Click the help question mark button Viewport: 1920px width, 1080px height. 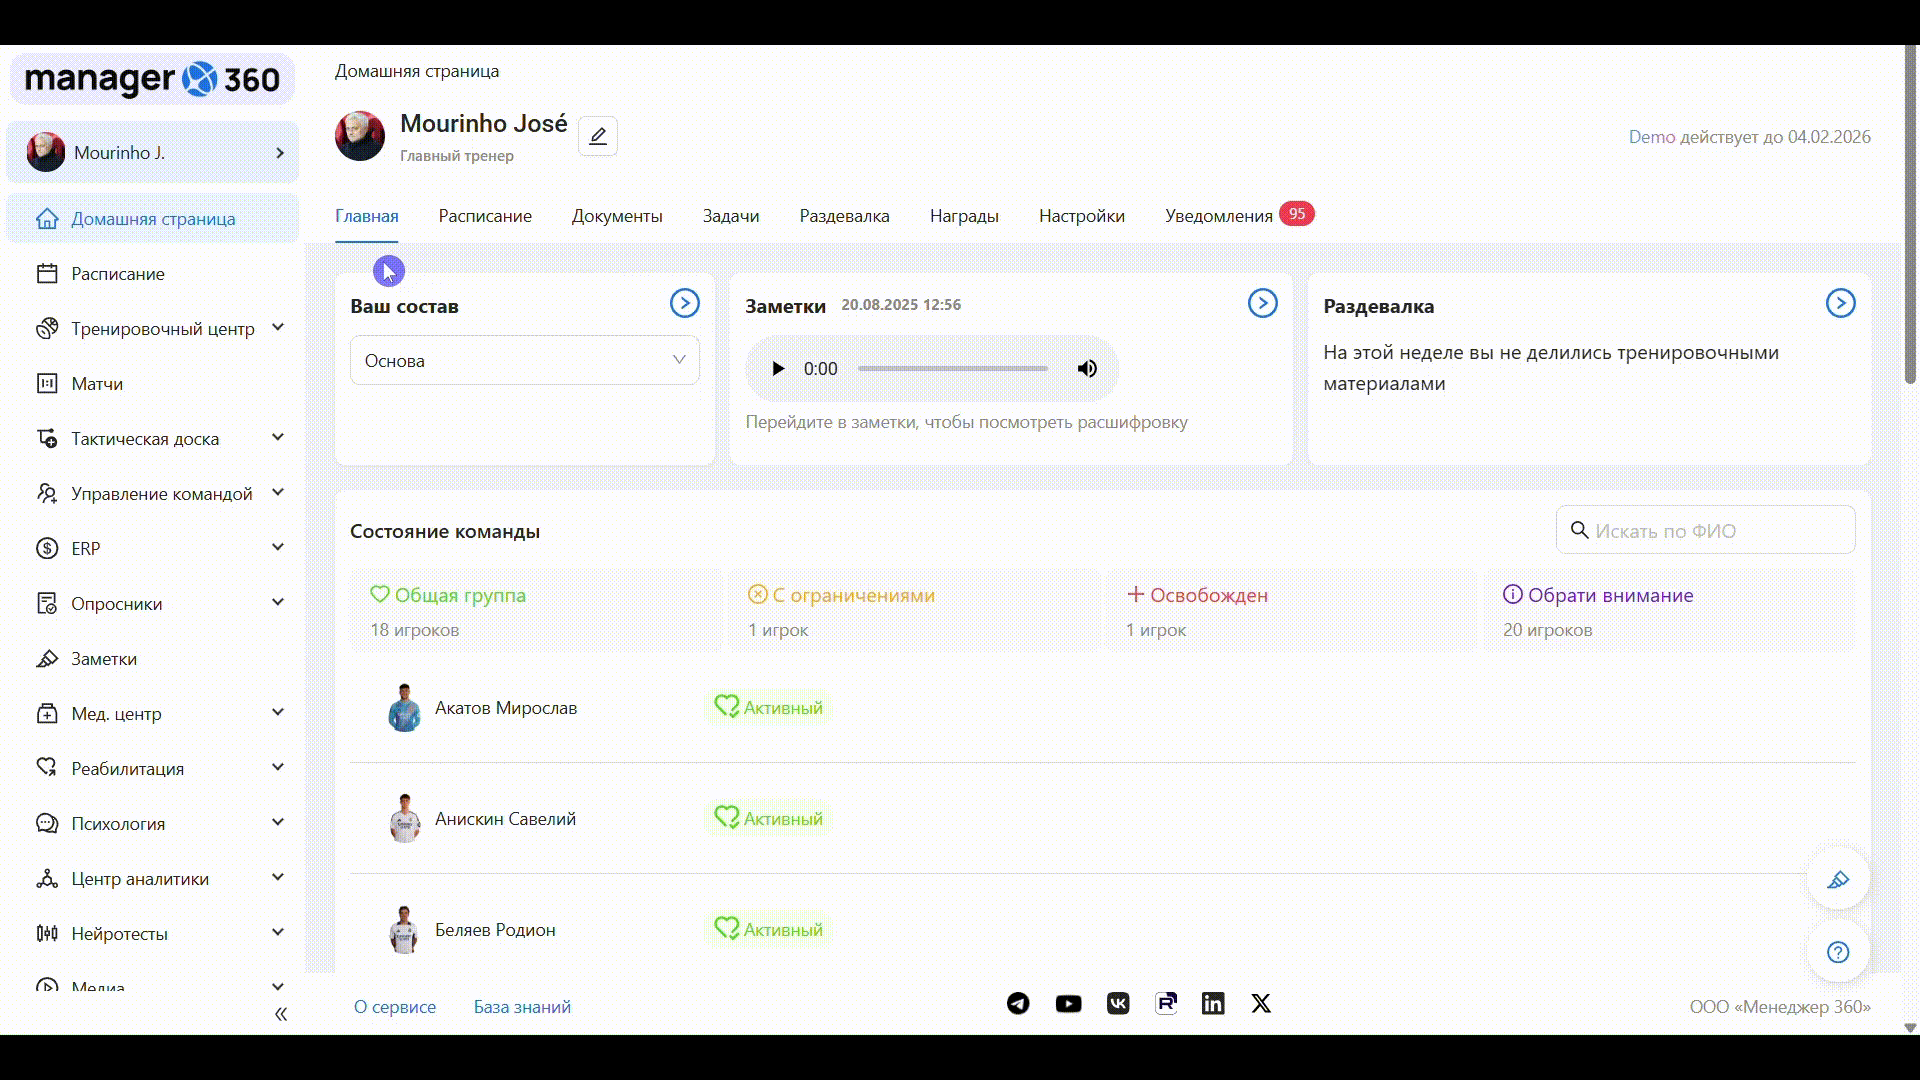pos(1838,952)
